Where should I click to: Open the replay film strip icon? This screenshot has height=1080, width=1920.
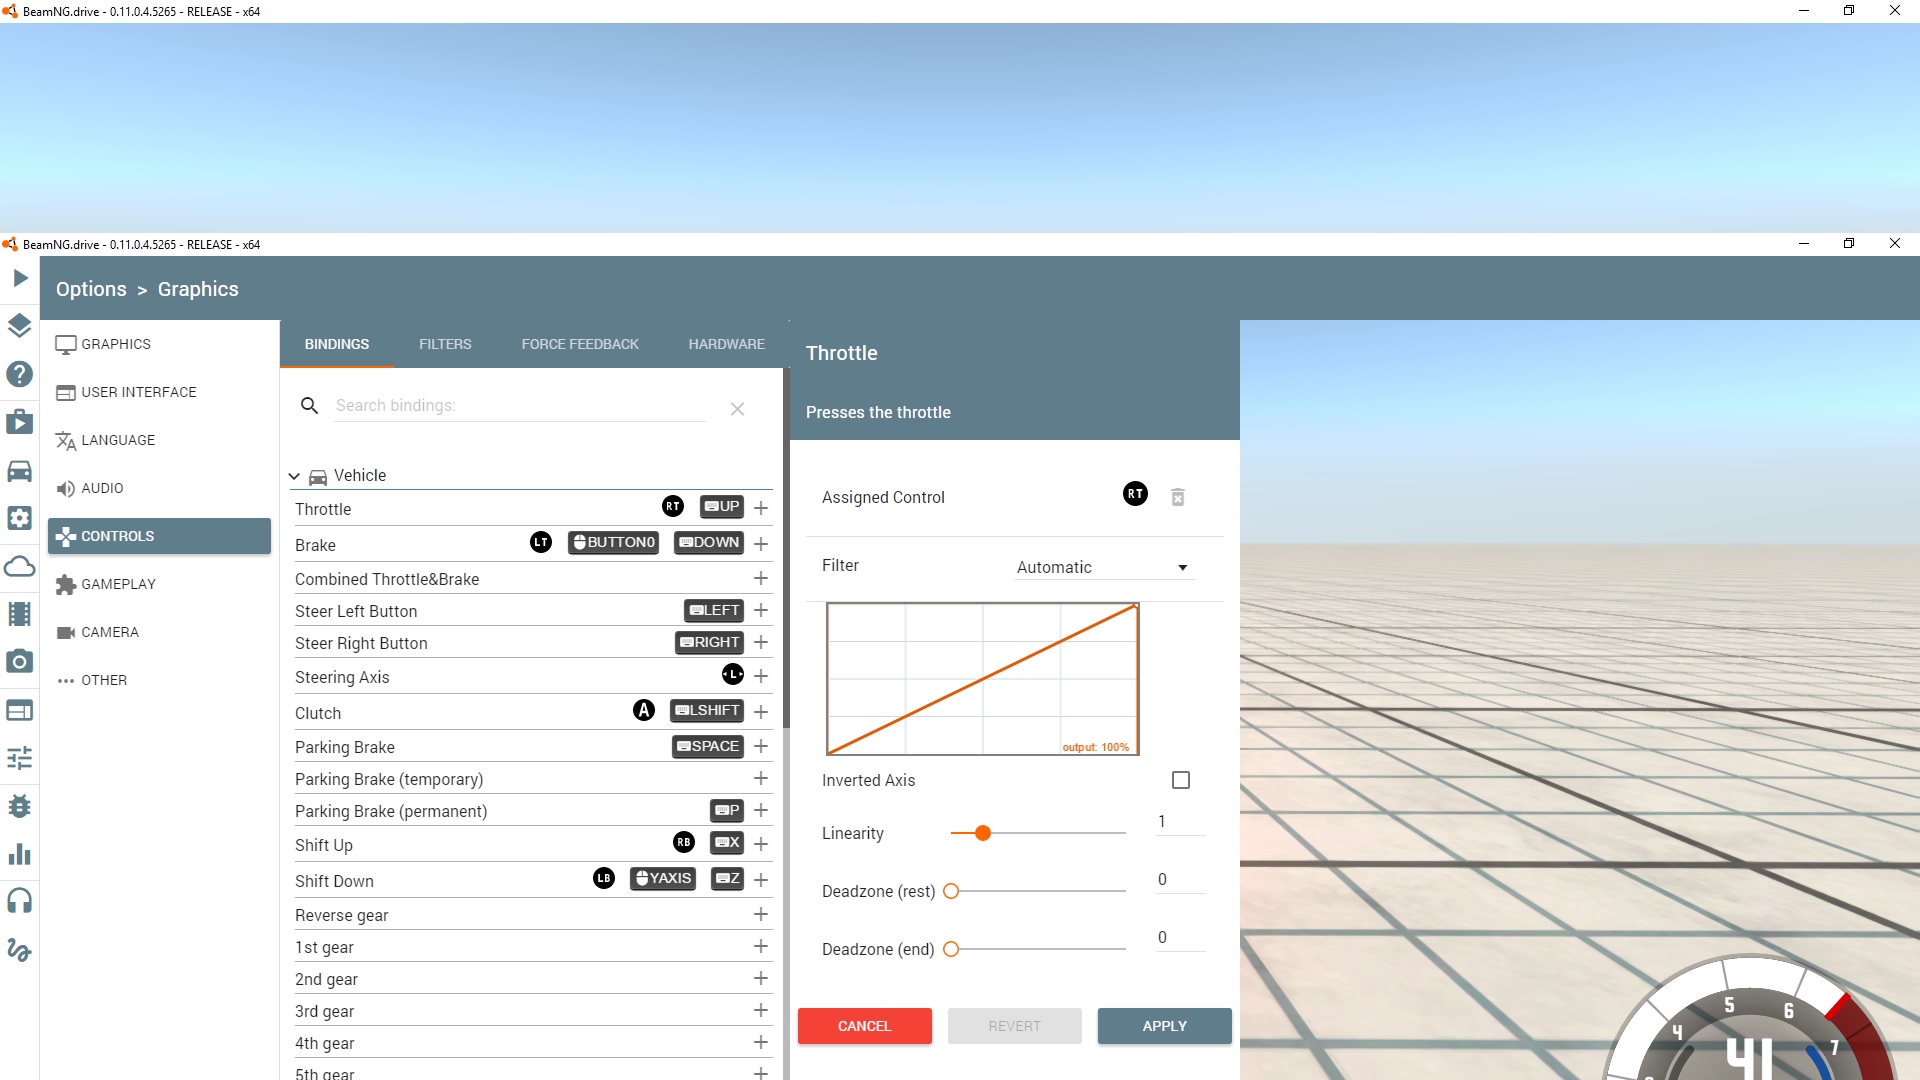point(20,614)
